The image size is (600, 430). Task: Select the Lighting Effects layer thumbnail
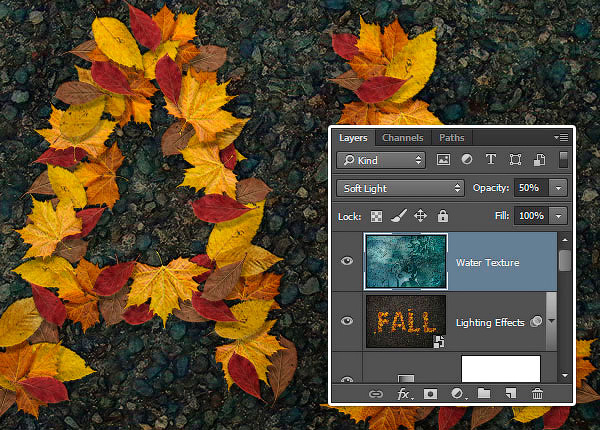[x=406, y=321]
